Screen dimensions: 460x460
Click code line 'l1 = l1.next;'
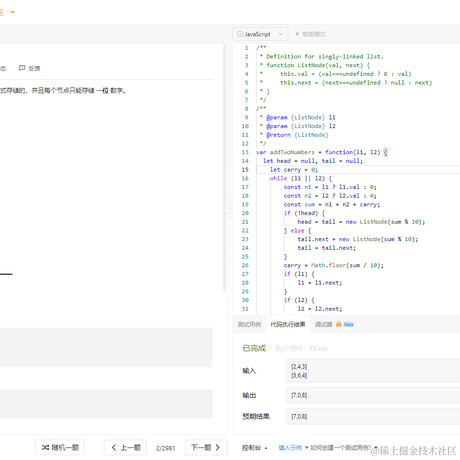320,283
